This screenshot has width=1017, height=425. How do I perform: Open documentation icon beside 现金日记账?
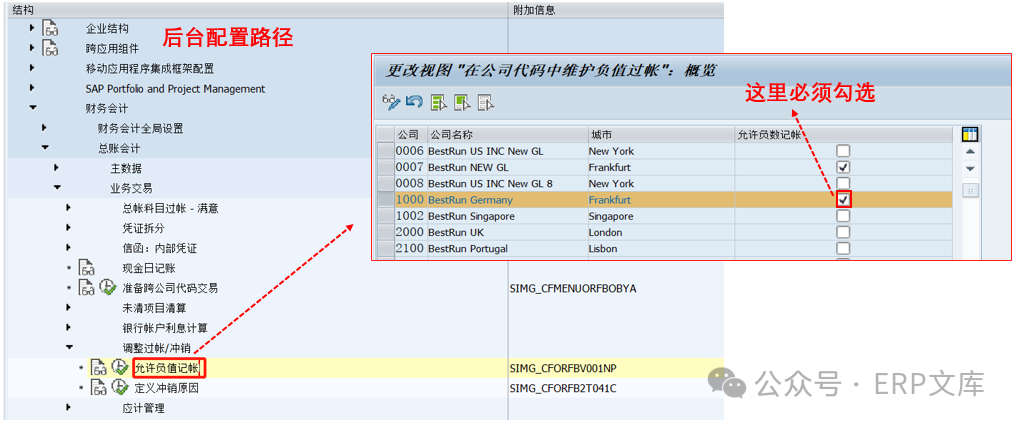tap(87, 268)
